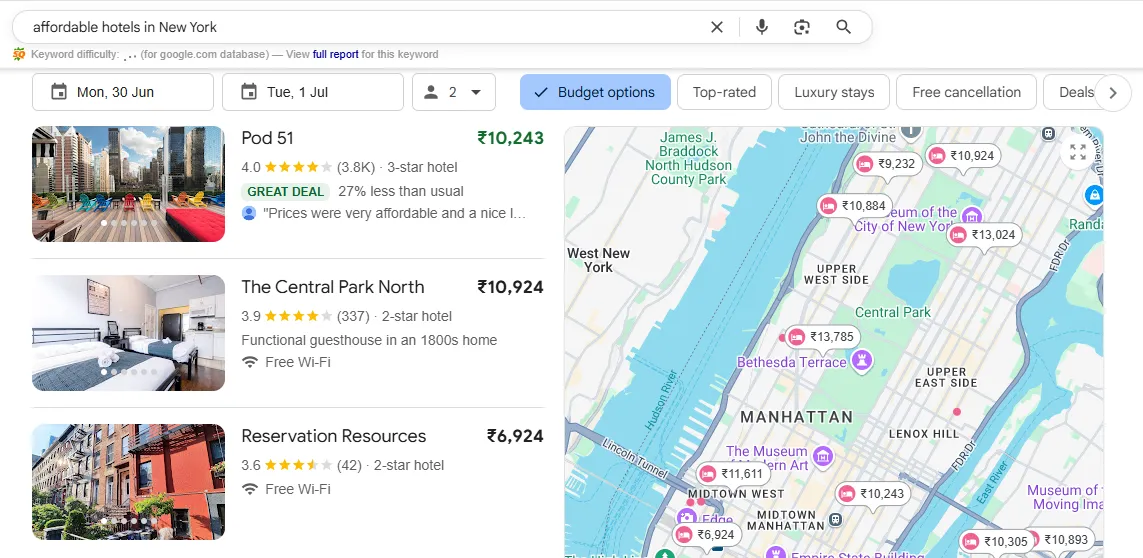Expand the map to fullscreen
Image resolution: width=1143 pixels, height=558 pixels.
(x=1077, y=152)
